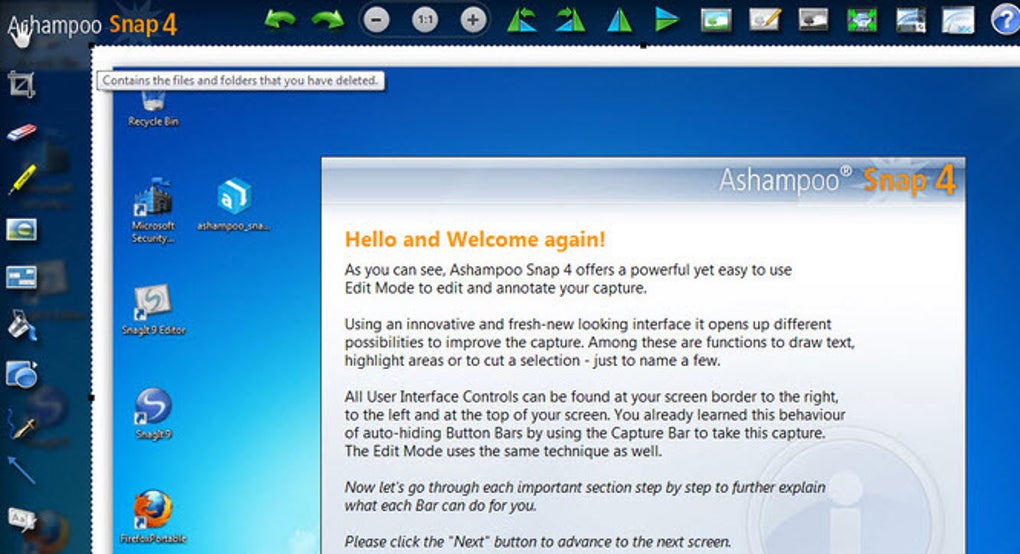Click the 'Please click the "Next" button' text

pos(538,542)
